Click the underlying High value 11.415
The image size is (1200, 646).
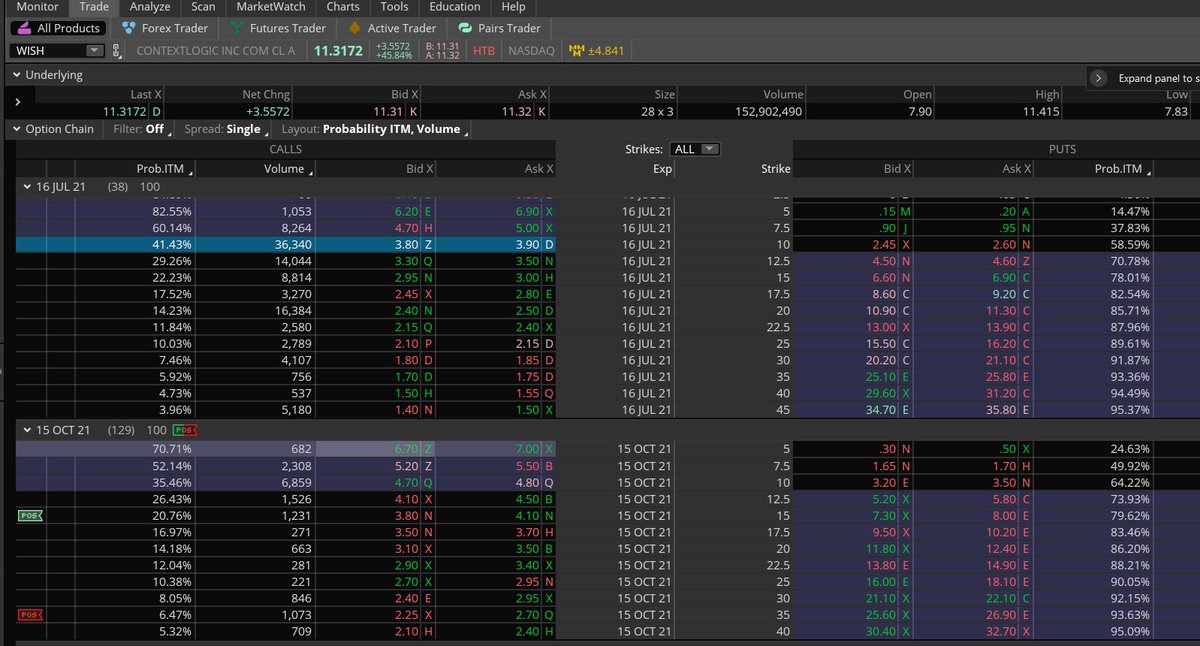(x=1041, y=111)
